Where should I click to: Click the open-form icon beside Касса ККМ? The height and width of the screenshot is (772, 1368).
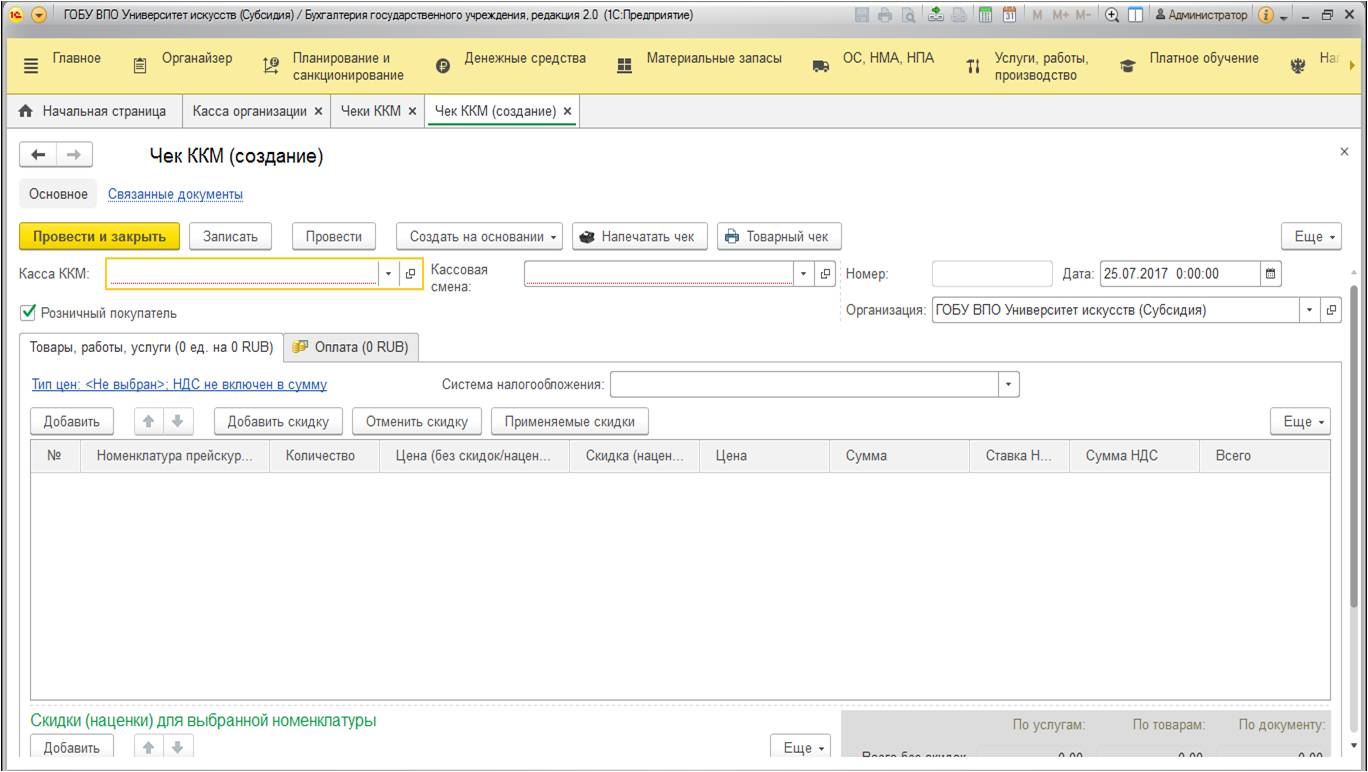tap(410, 274)
